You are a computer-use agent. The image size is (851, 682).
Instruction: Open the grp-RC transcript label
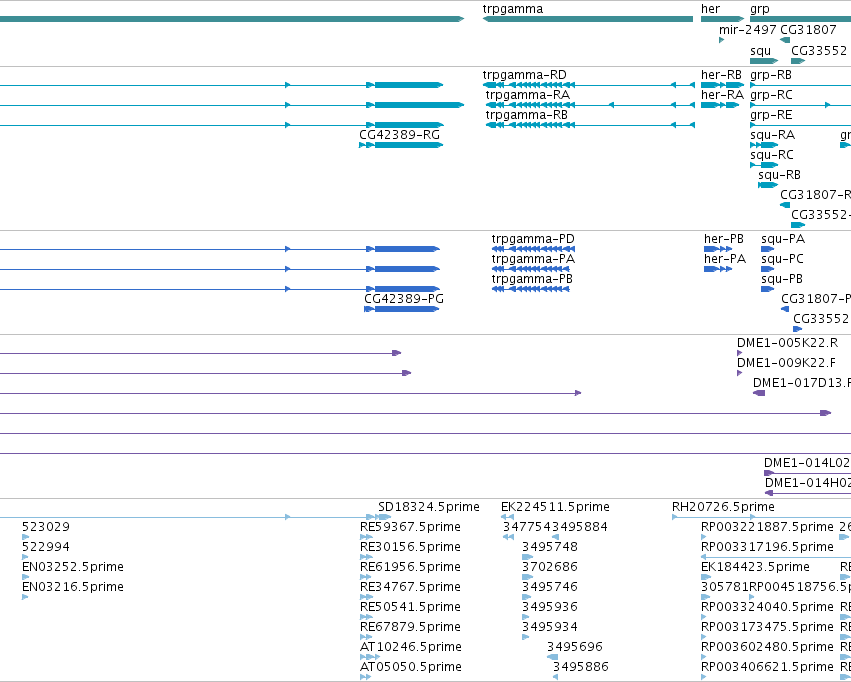(771, 95)
